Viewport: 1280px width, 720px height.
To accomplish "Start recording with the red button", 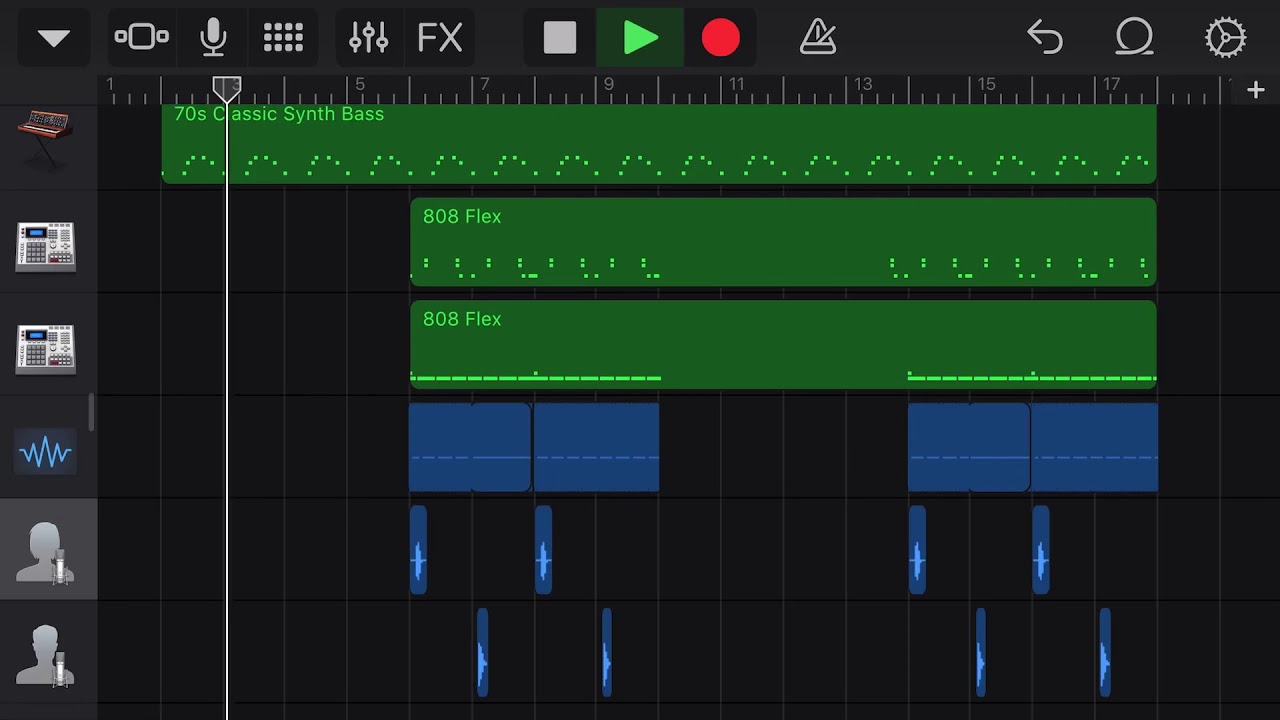I will [x=720, y=38].
